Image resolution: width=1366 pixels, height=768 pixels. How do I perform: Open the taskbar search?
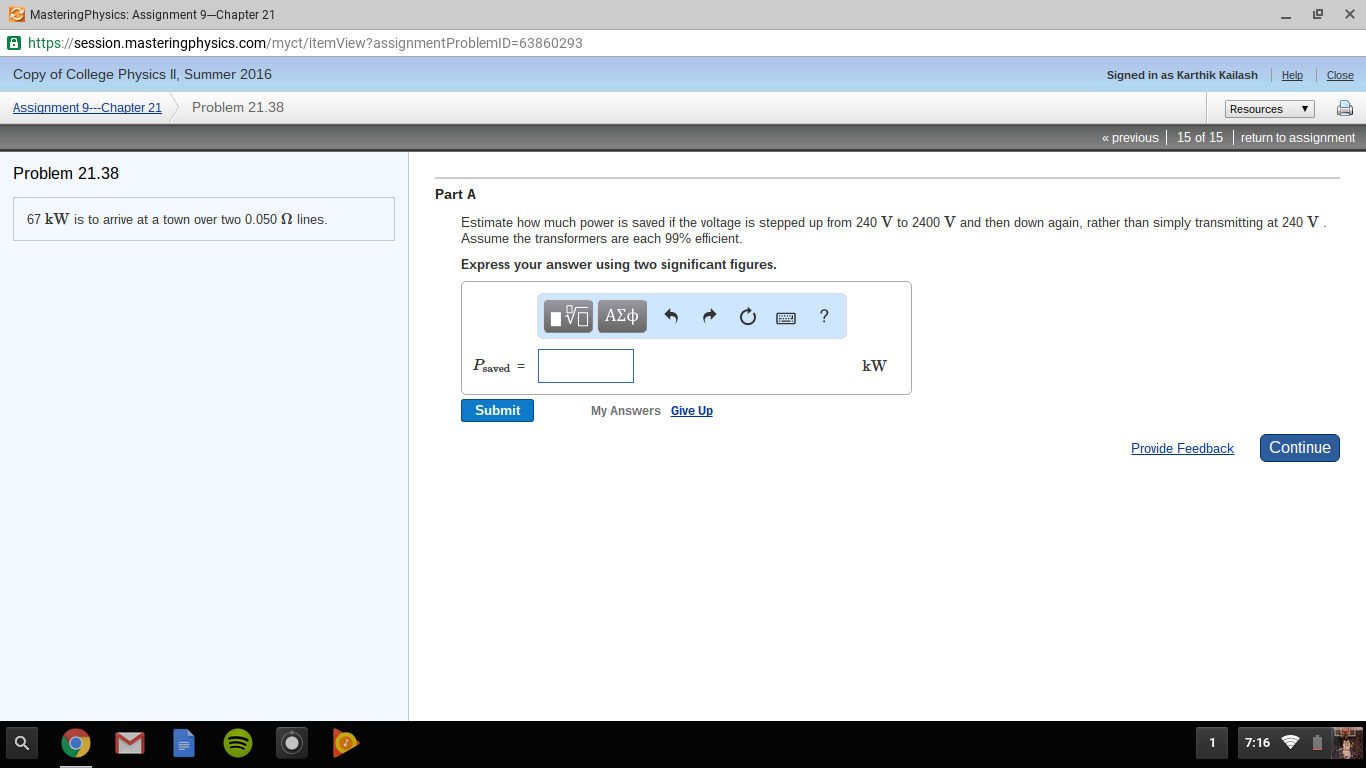pos(21,743)
